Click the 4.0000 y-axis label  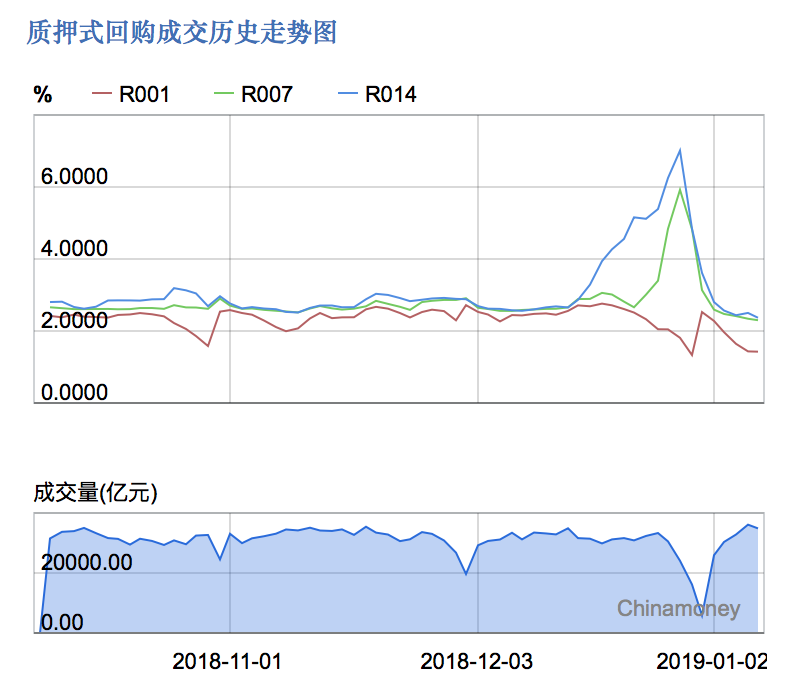pyautogui.click(x=74, y=249)
